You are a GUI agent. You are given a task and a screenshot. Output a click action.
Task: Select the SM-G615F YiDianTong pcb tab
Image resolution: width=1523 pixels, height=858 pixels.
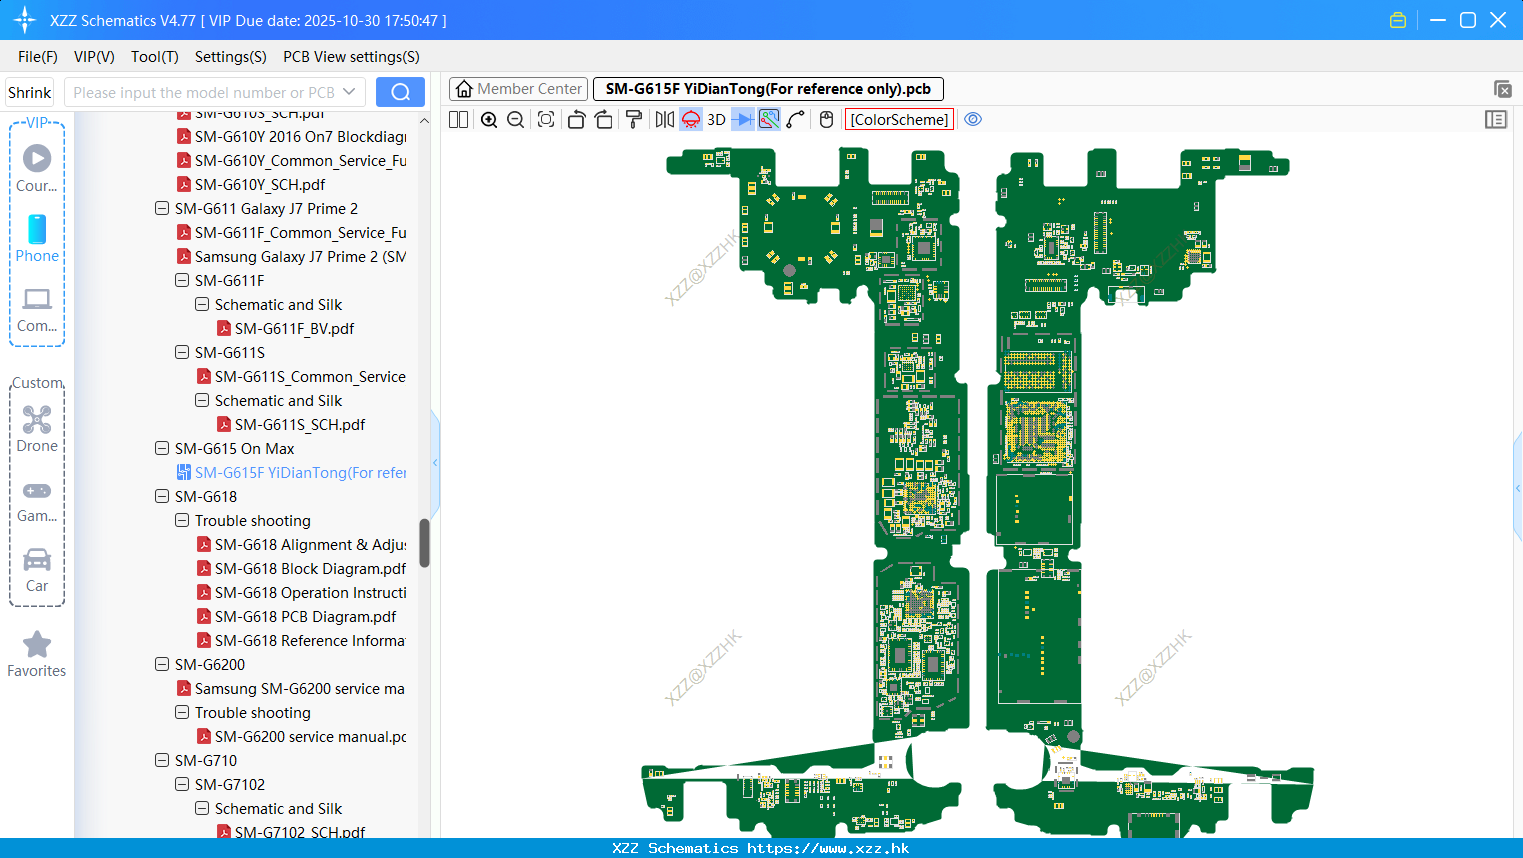click(x=768, y=89)
